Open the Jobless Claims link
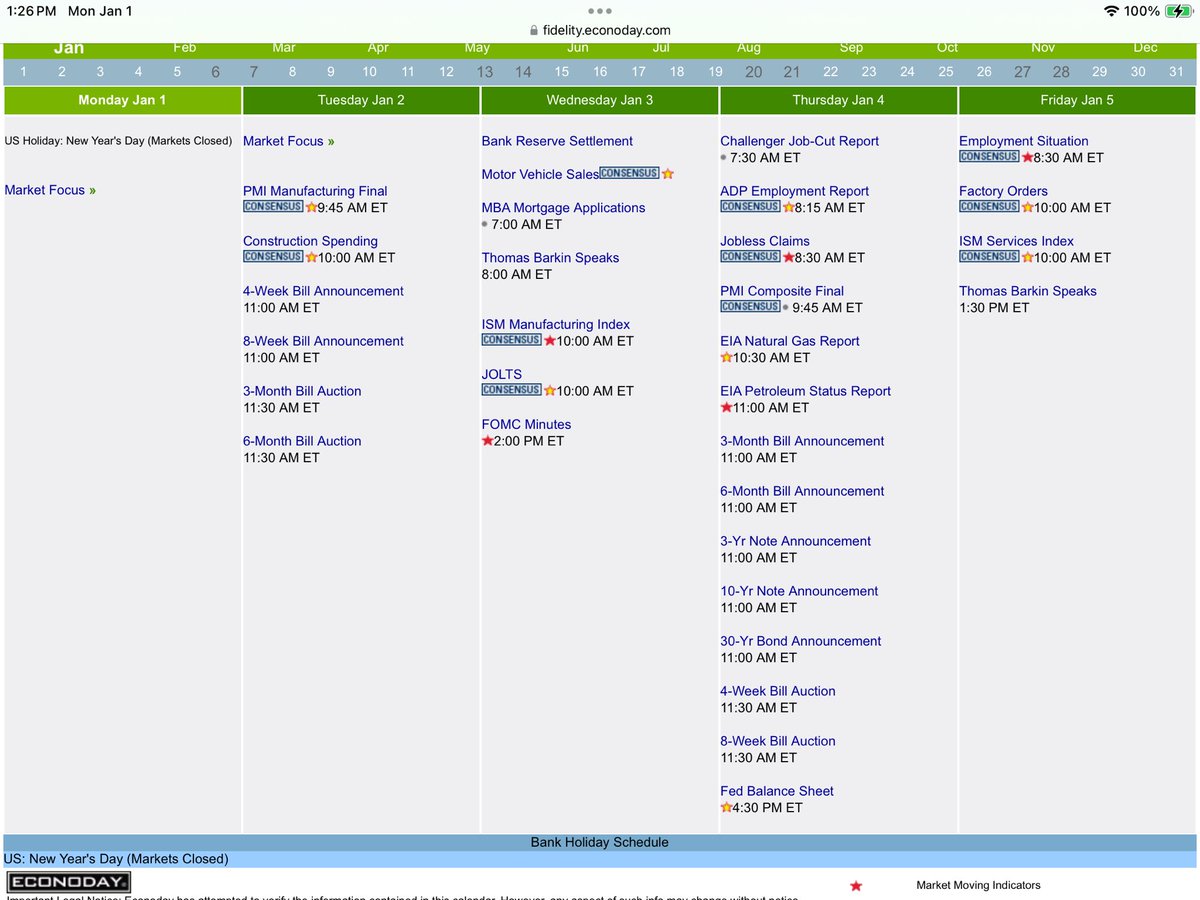This screenshot has height=900, width=1200. (x=764, y=241)
